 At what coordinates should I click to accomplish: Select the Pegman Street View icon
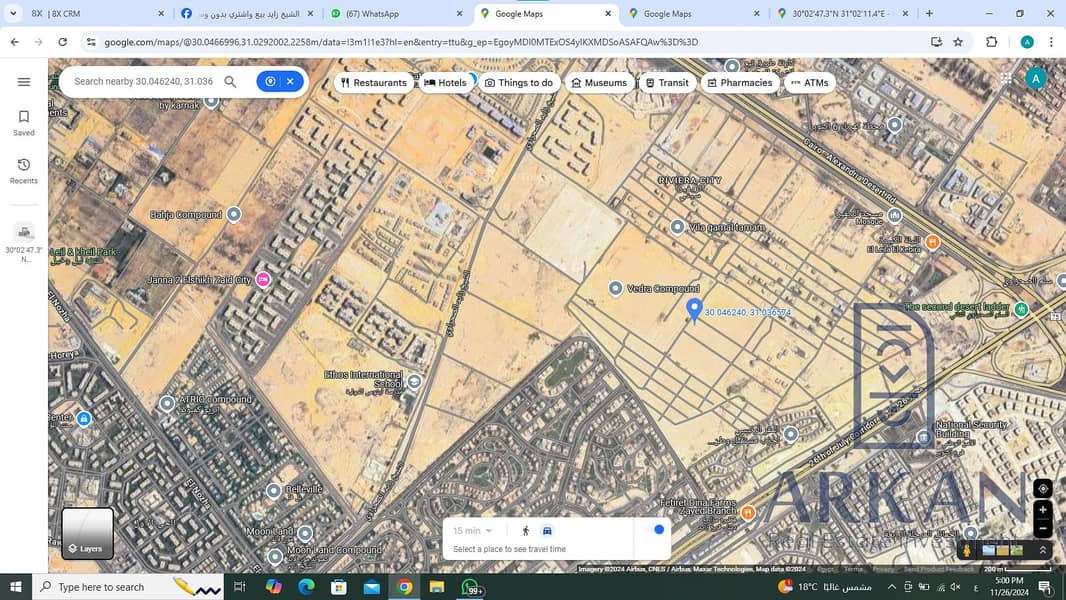tap(967, 550)
